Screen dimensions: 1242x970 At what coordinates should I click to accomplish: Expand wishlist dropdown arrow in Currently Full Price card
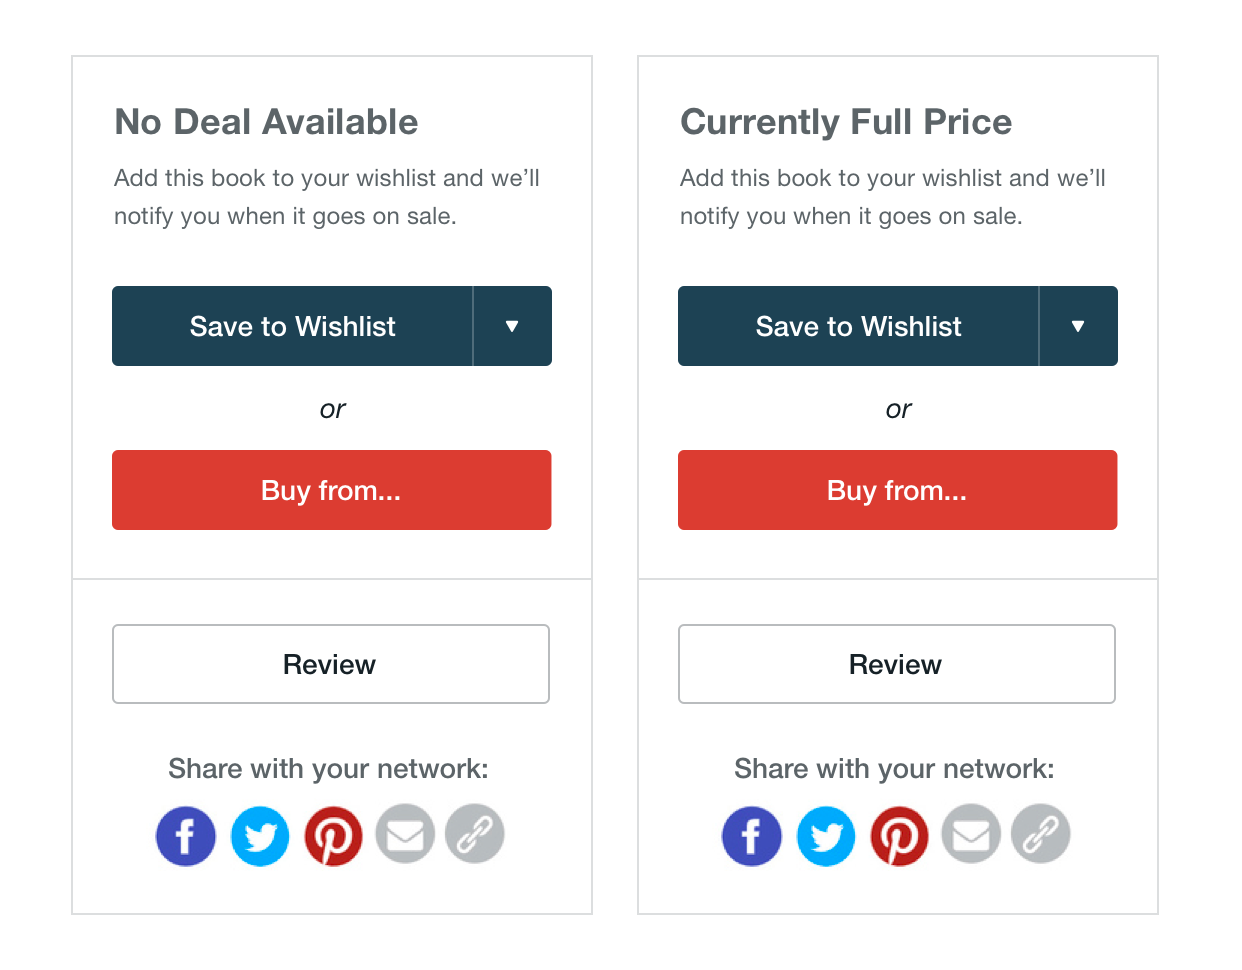pyautogui.click(x=1078, y=326)
